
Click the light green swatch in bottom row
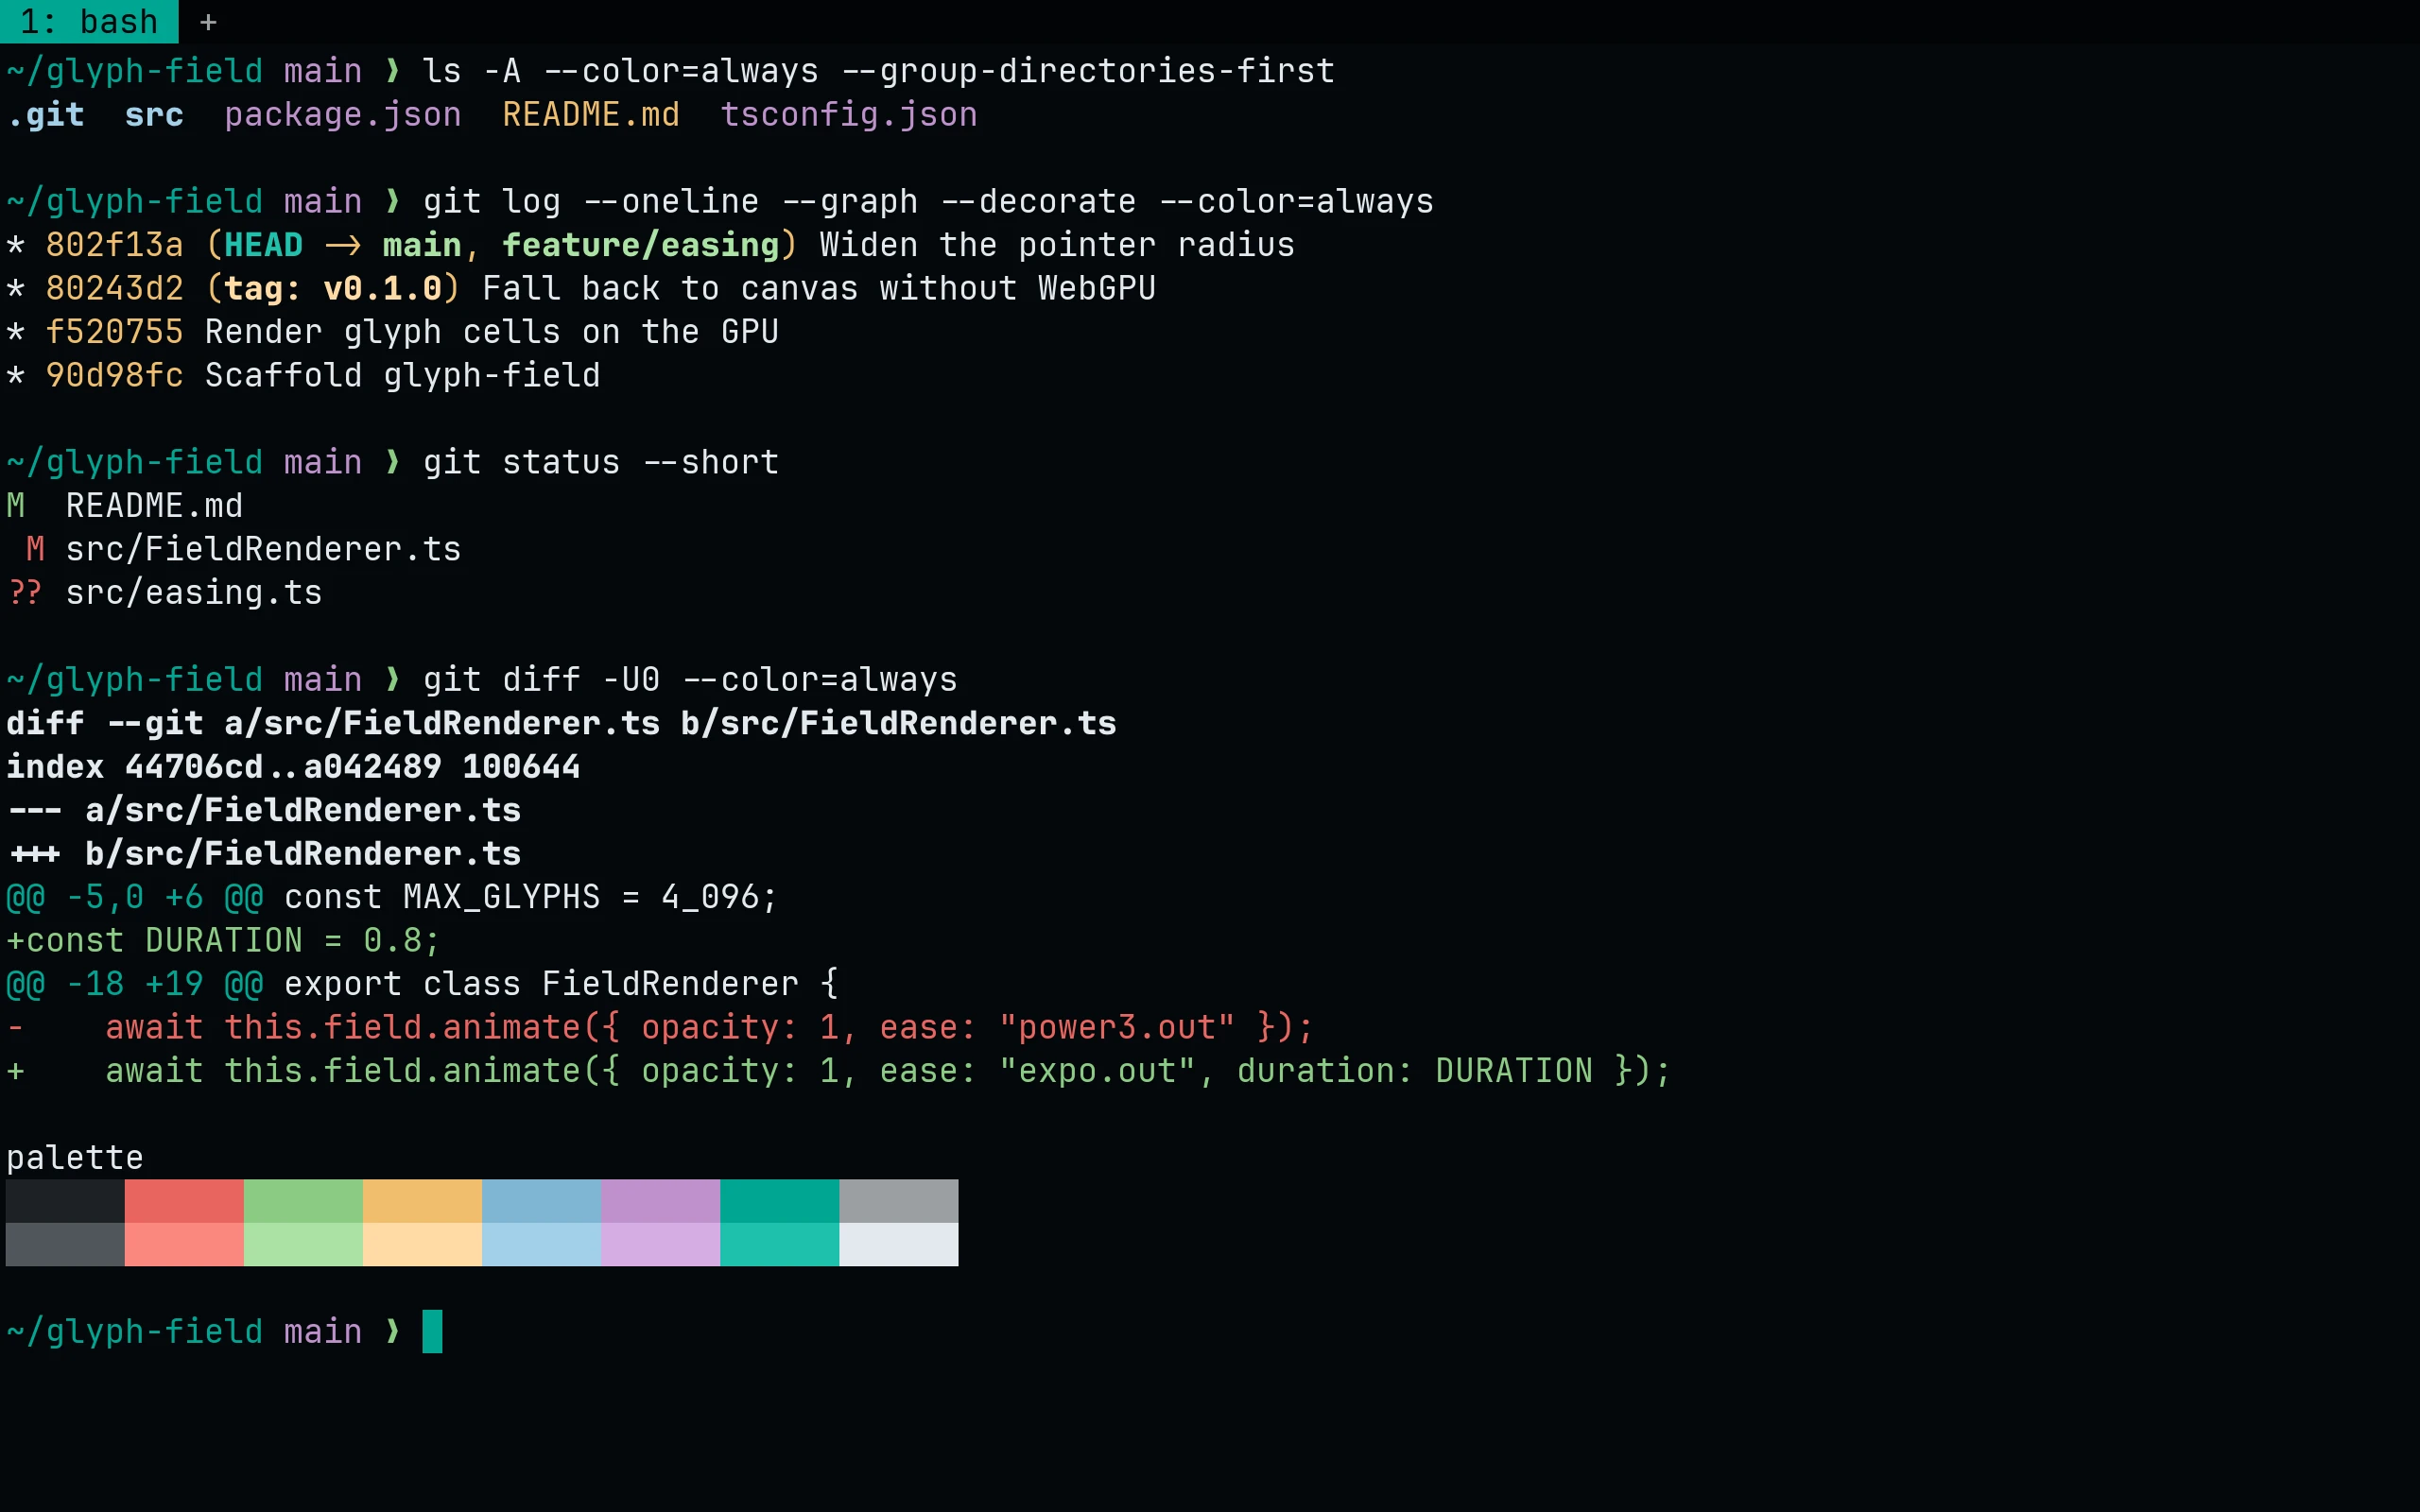coord(303,1244)
